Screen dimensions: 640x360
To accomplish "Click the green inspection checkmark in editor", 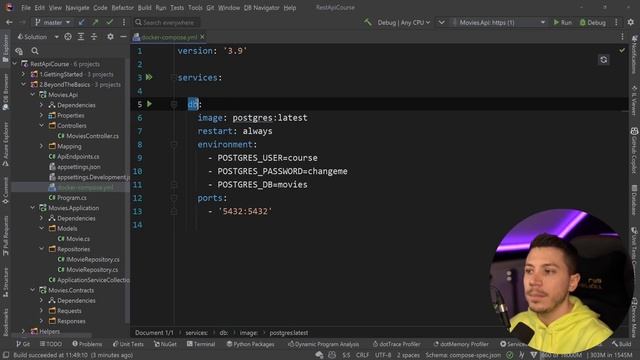I will (x=622, y=50).
